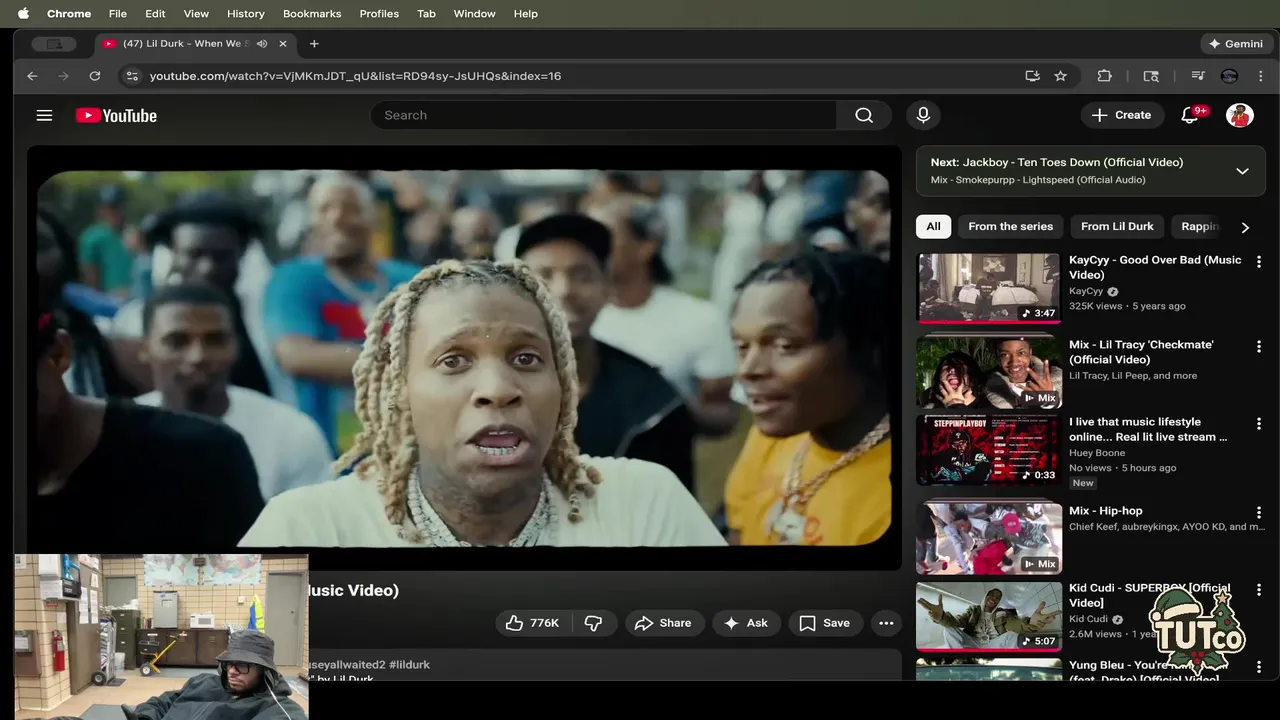Open the View menu
The width and height of the screenshot is (1280, 720).
(196, 14)
